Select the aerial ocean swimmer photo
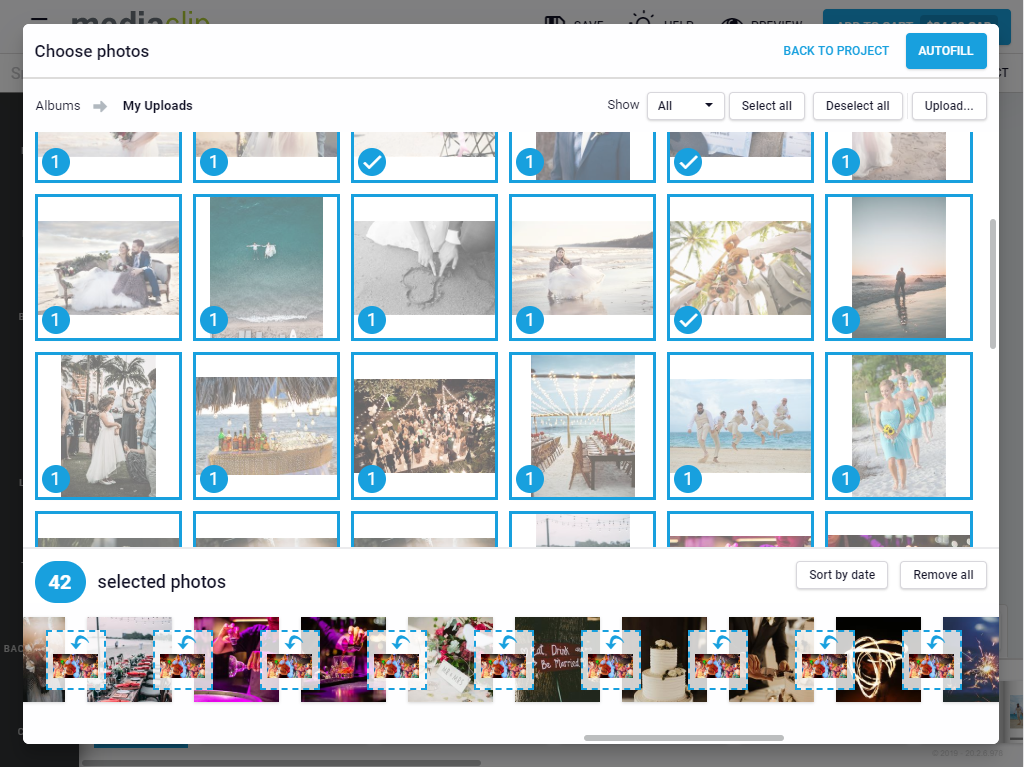 pyautogui.click(x=266, y=267)
